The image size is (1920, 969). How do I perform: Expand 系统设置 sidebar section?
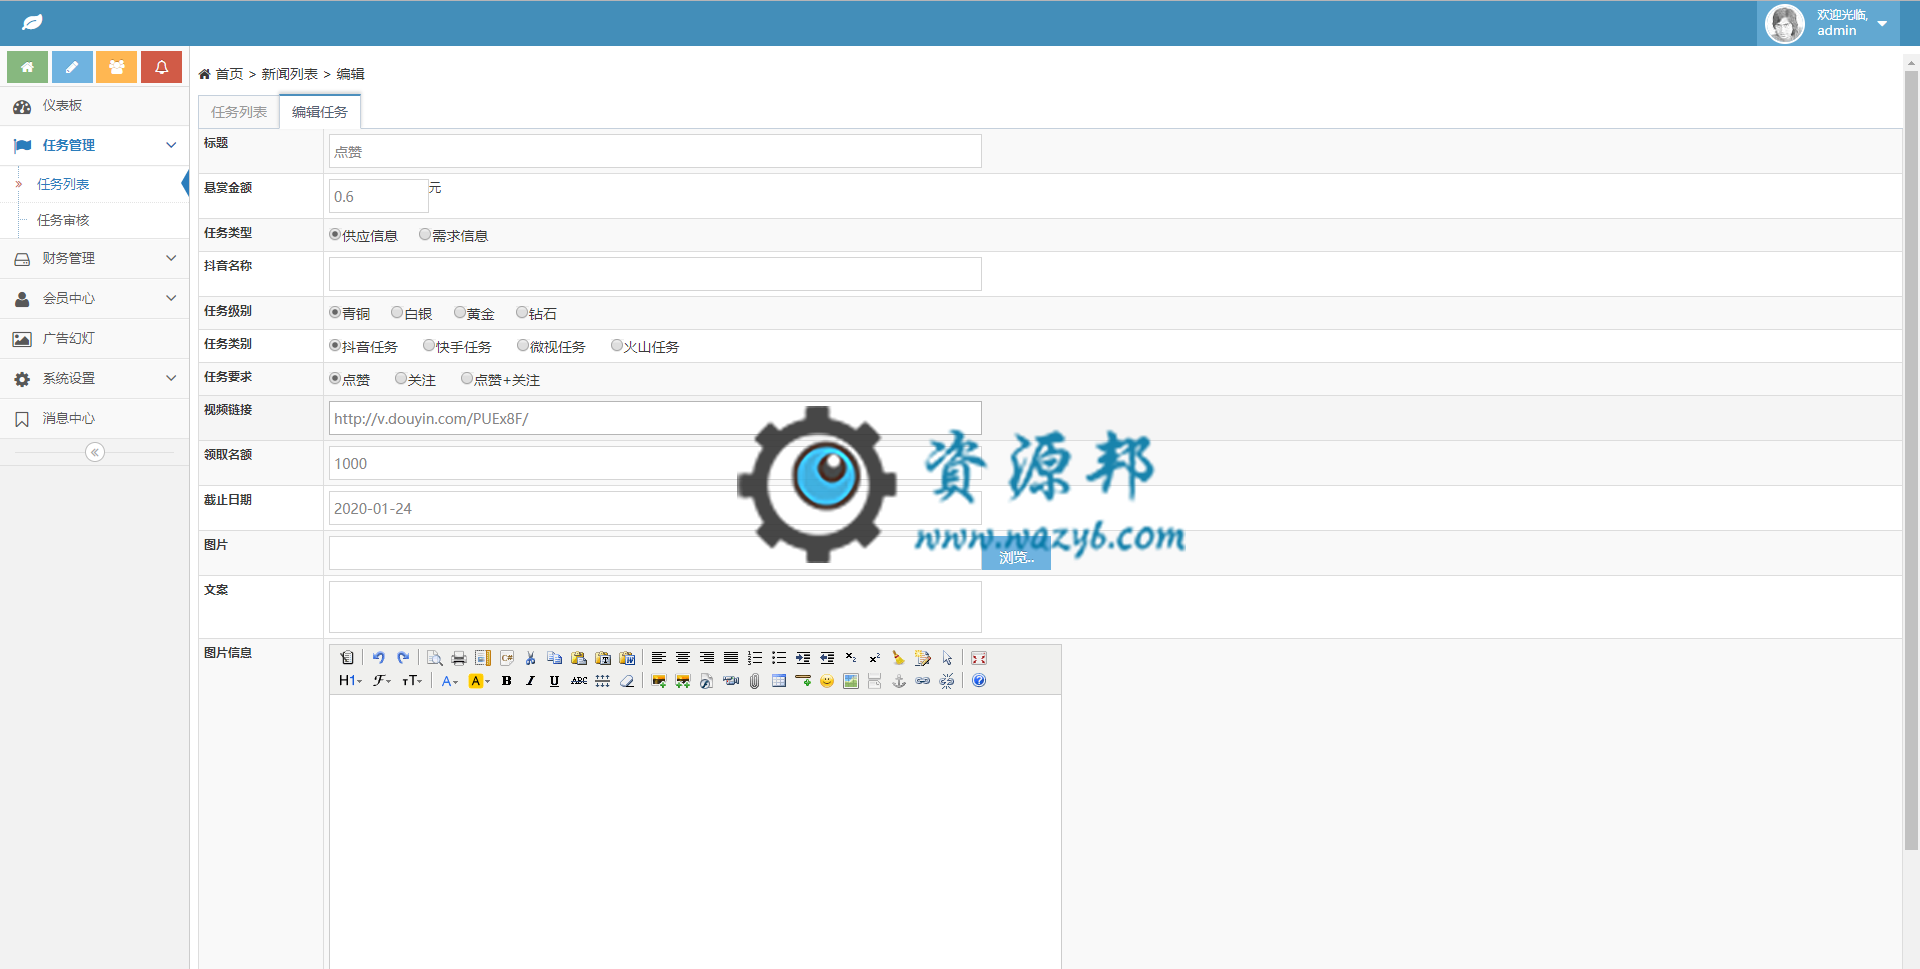tap(94, 378)
